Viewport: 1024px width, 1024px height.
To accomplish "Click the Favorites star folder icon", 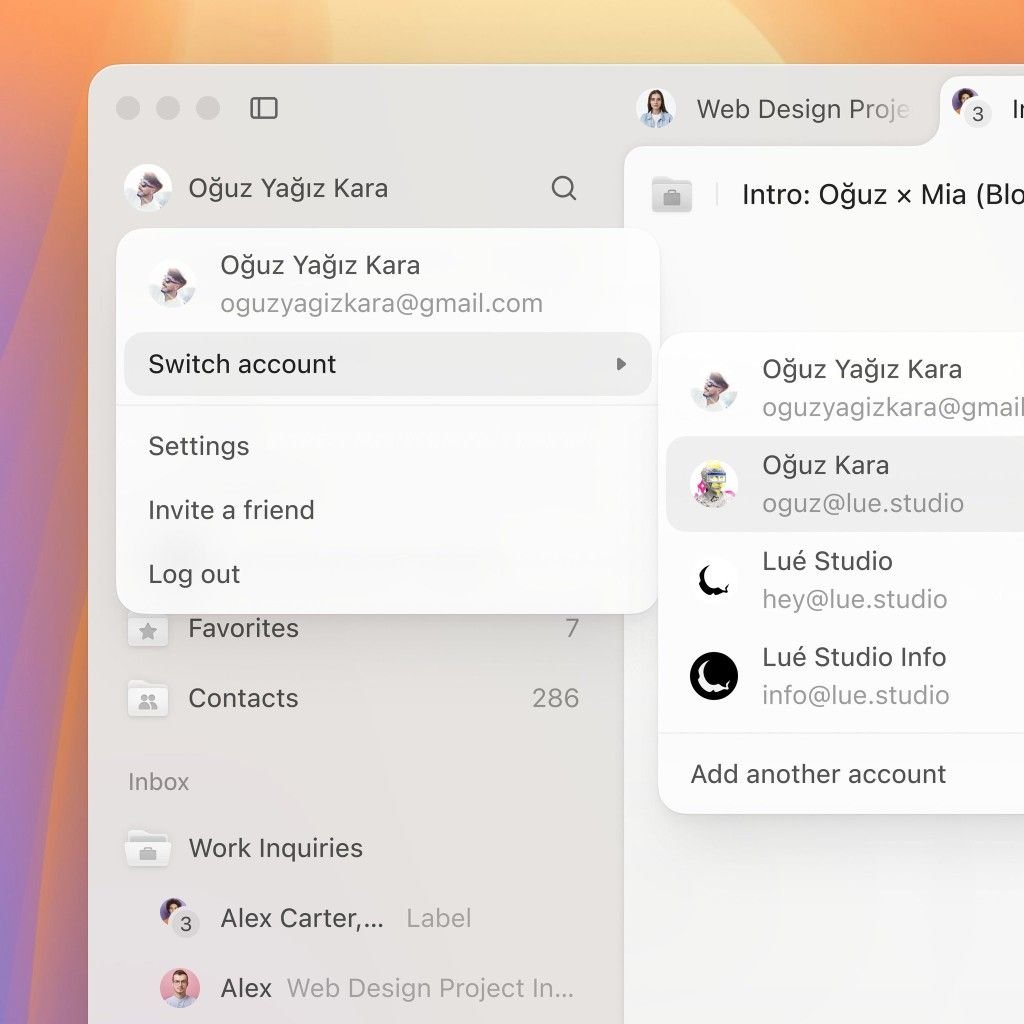I will (x=148, y=630).
